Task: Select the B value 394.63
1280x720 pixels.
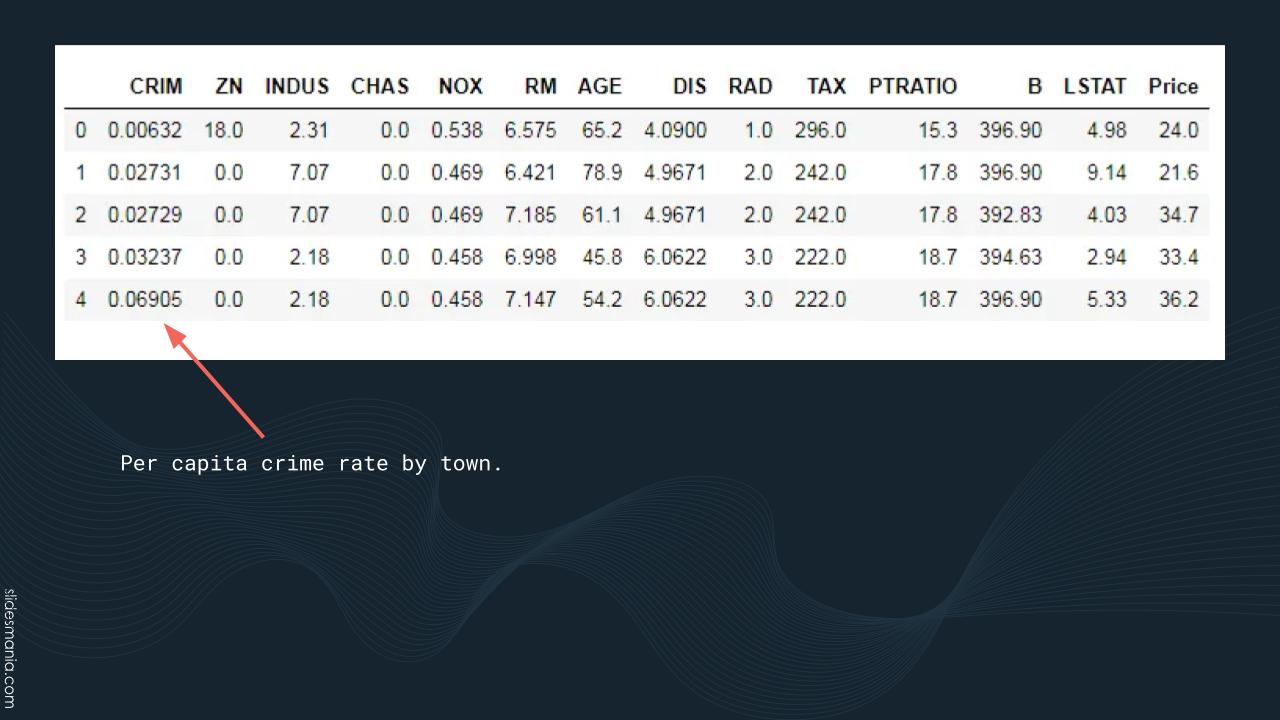Action: coord(1010,257)
